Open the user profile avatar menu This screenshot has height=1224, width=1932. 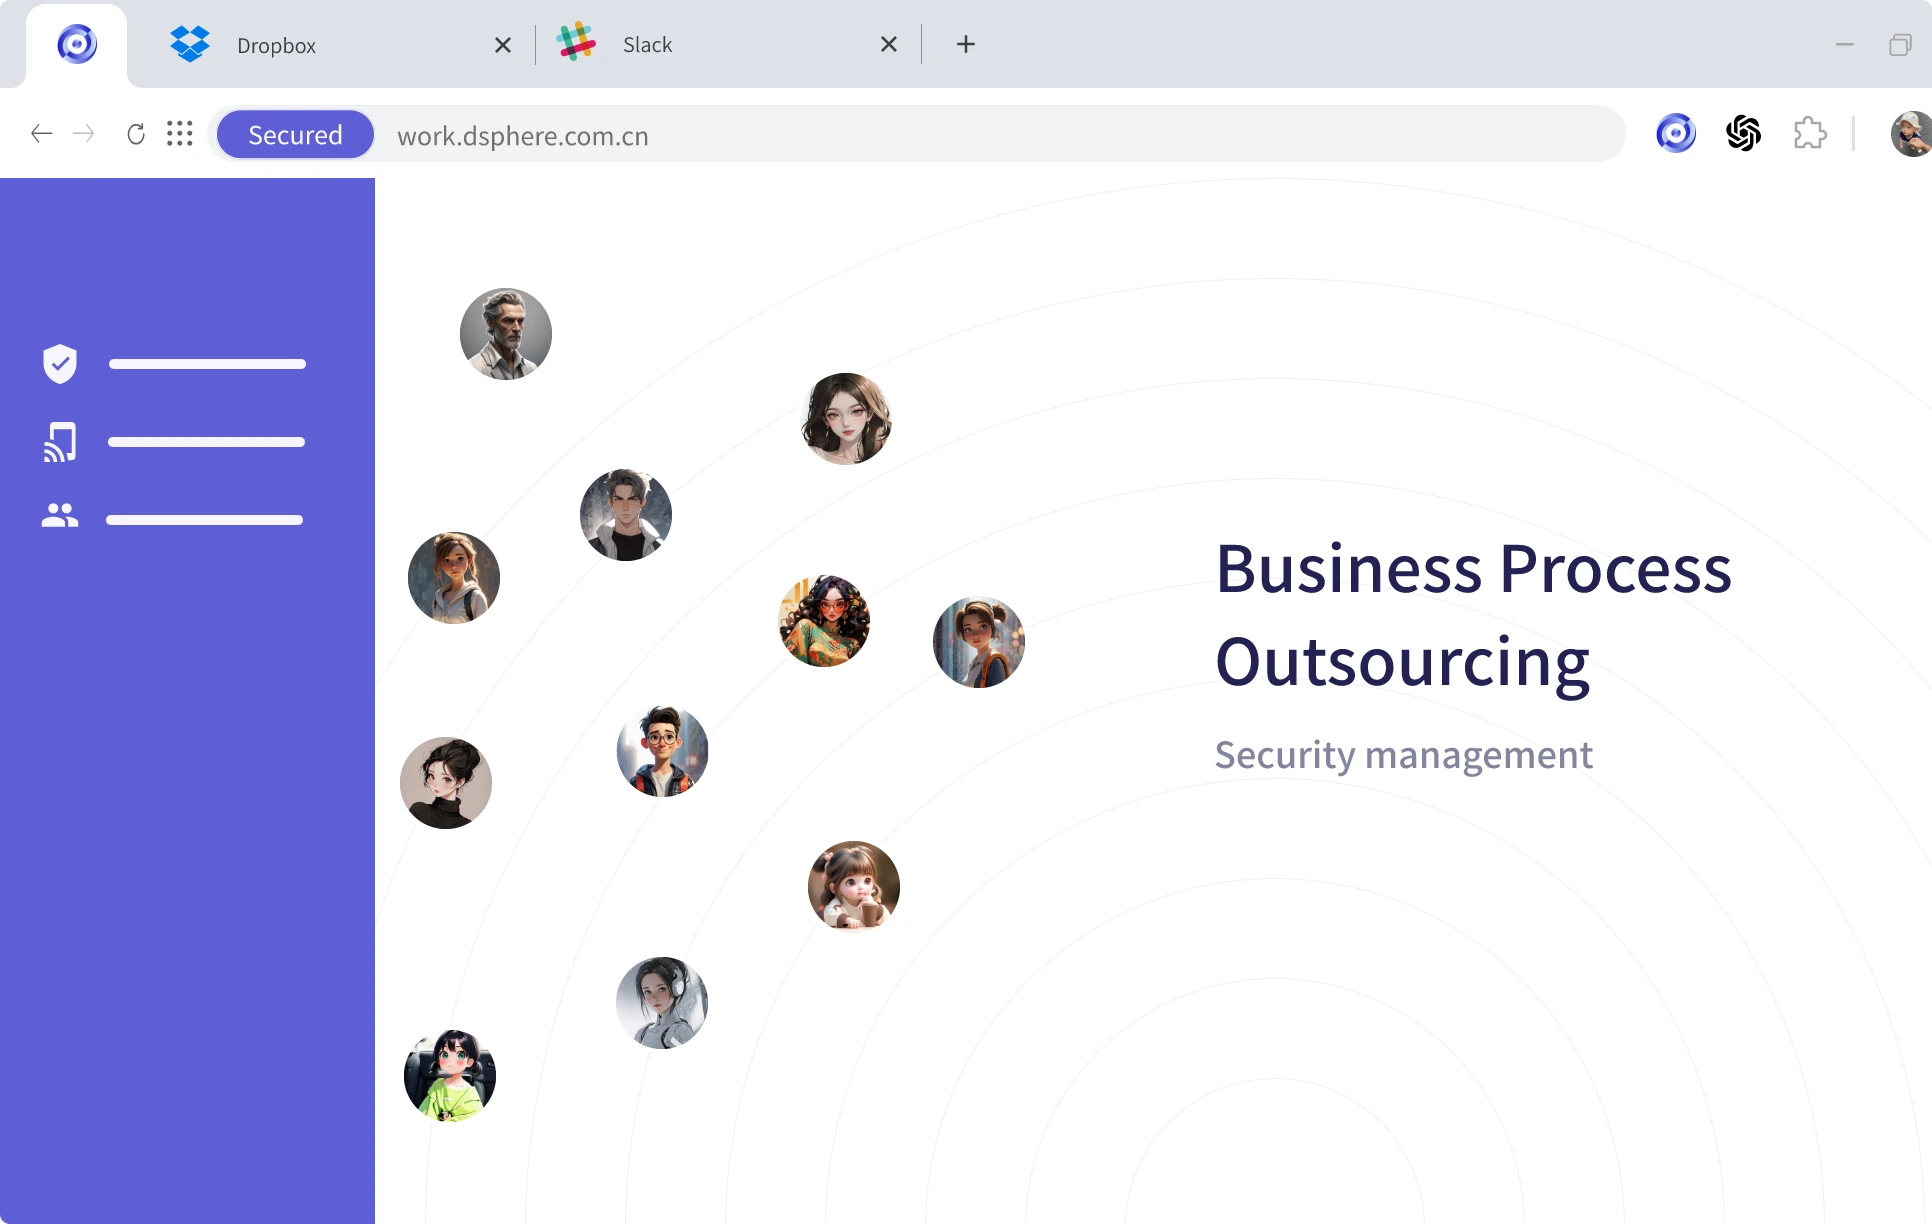[x=1911, y=134]
